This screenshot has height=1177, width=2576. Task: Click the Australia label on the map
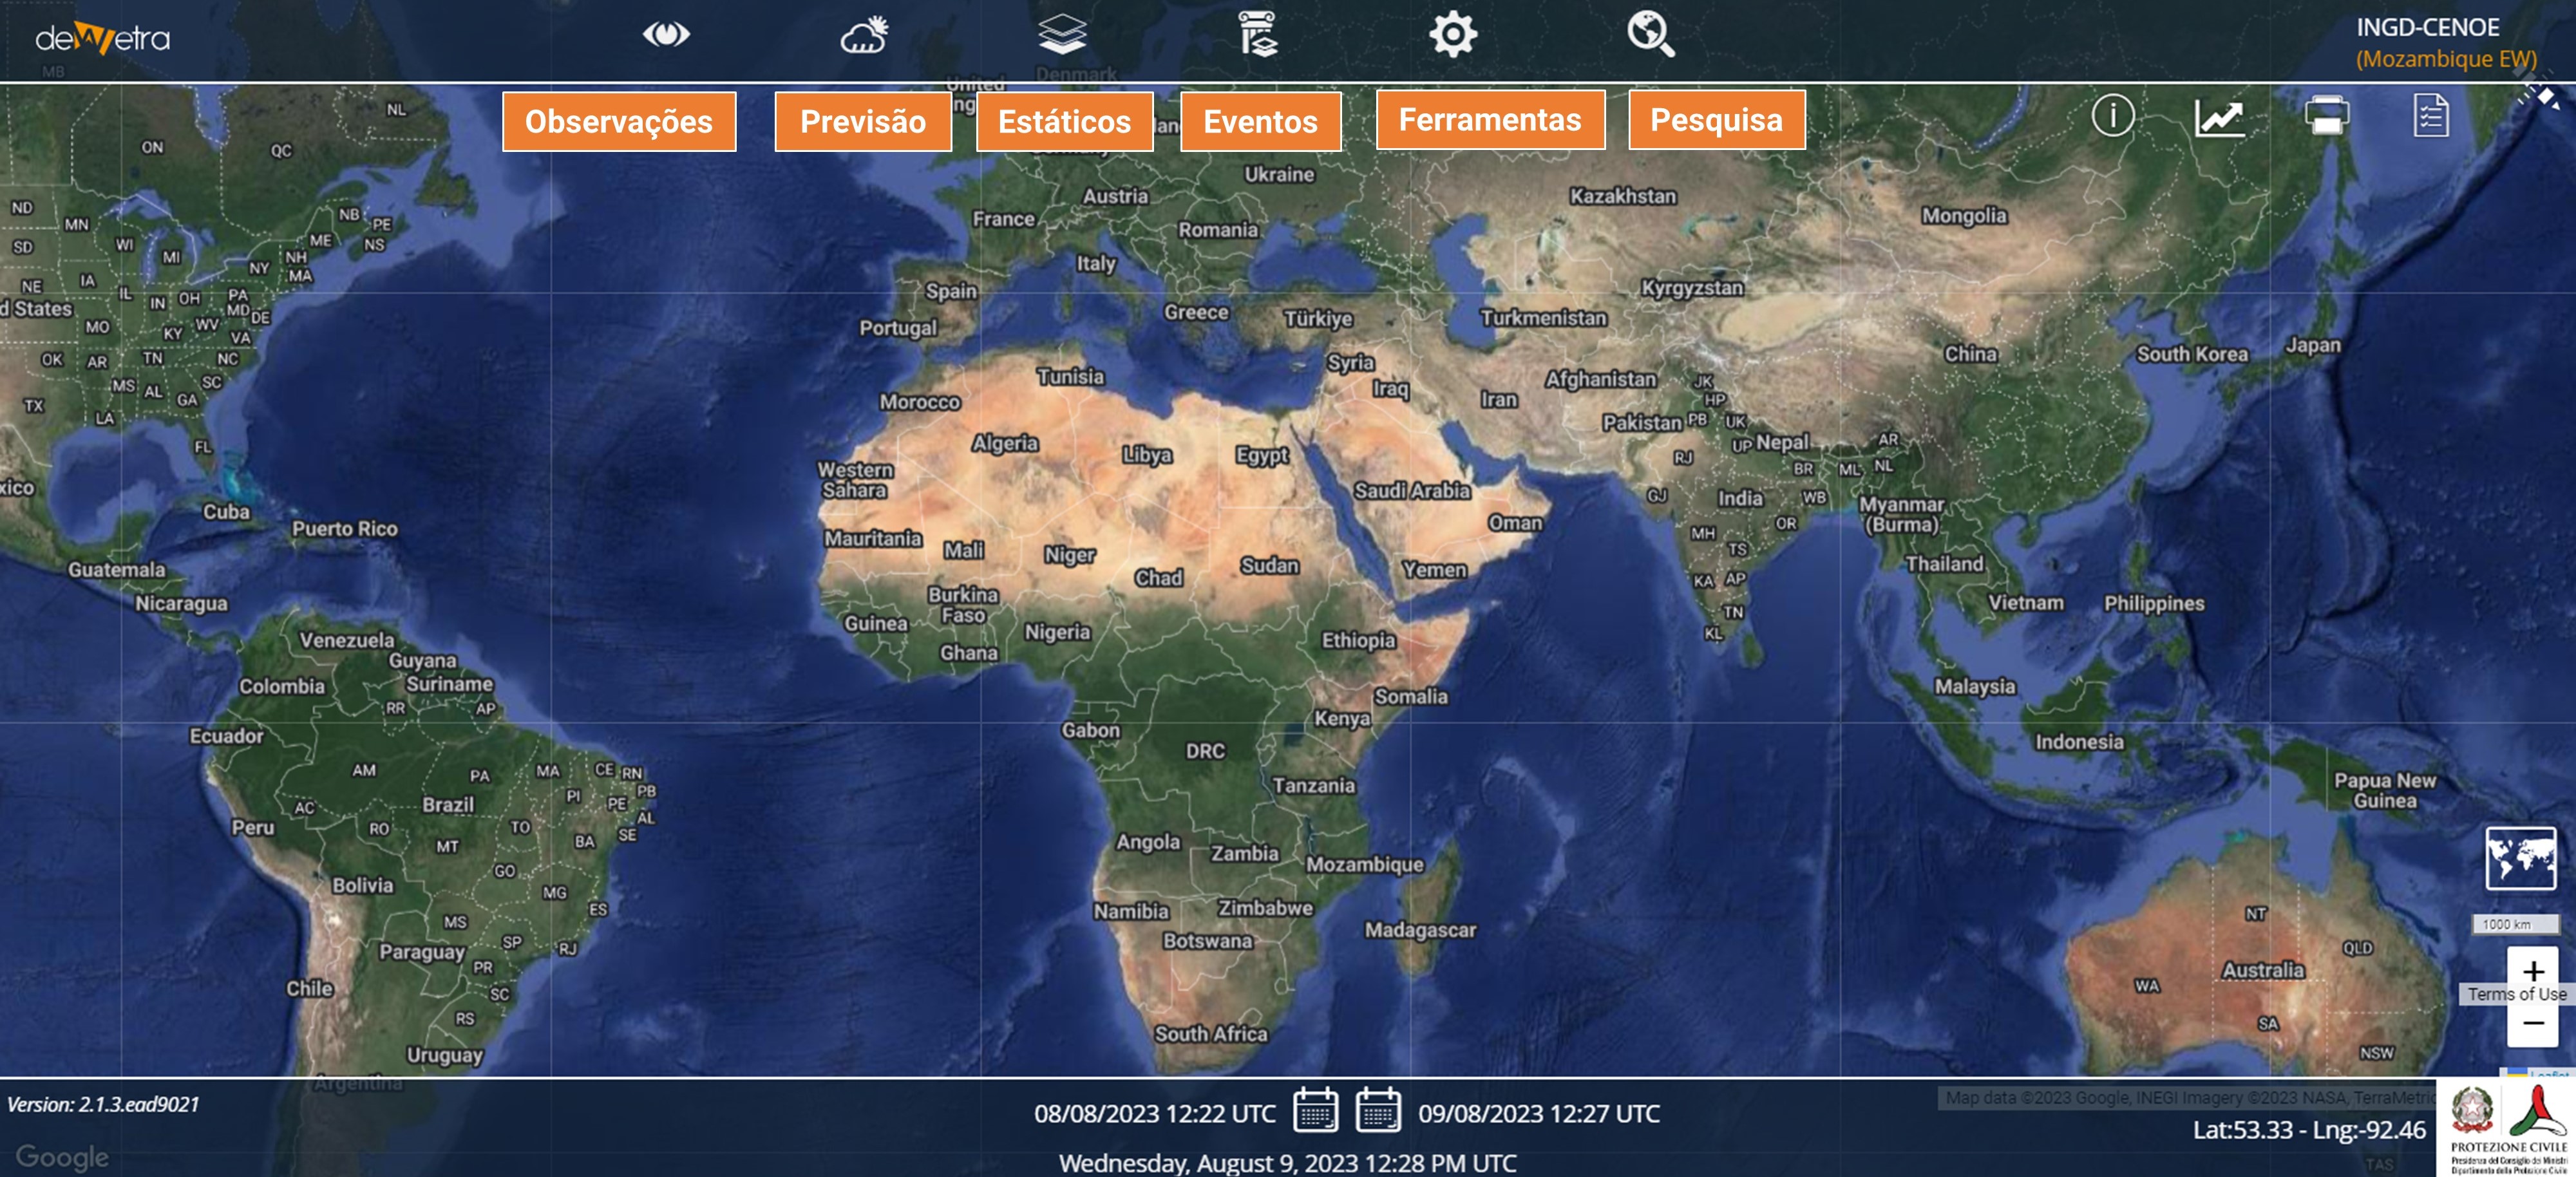(x=2263, y=970)
